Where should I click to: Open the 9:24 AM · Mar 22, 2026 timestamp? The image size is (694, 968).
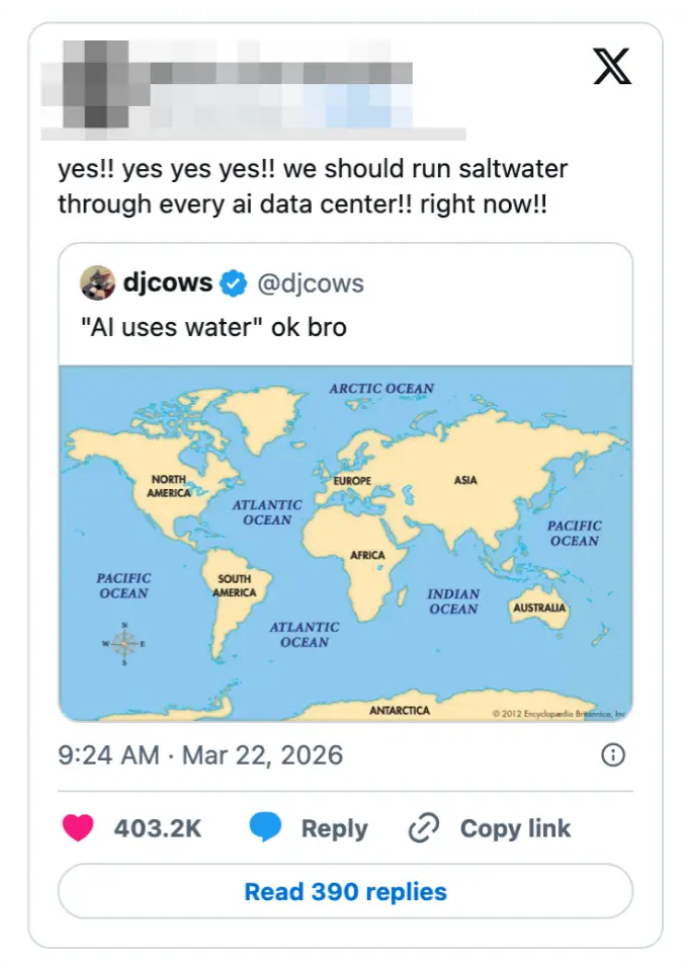tap(200, 755)
